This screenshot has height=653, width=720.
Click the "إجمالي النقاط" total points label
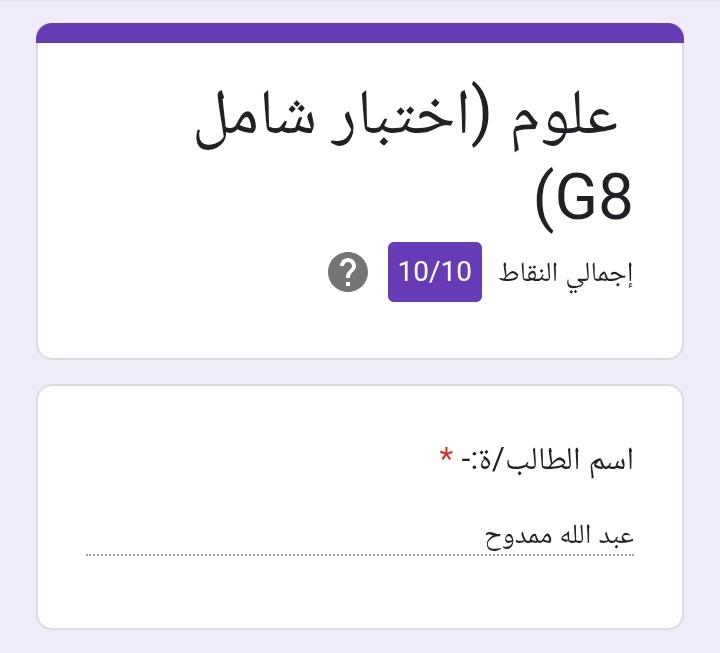pos(566,273)
